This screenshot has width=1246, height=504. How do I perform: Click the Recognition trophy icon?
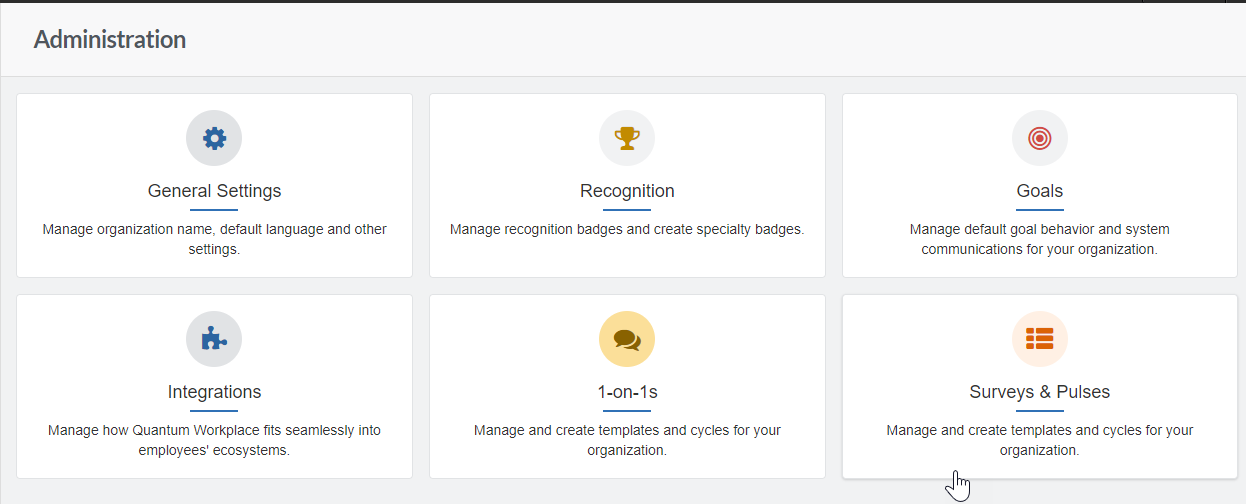[x=627, y=138]
